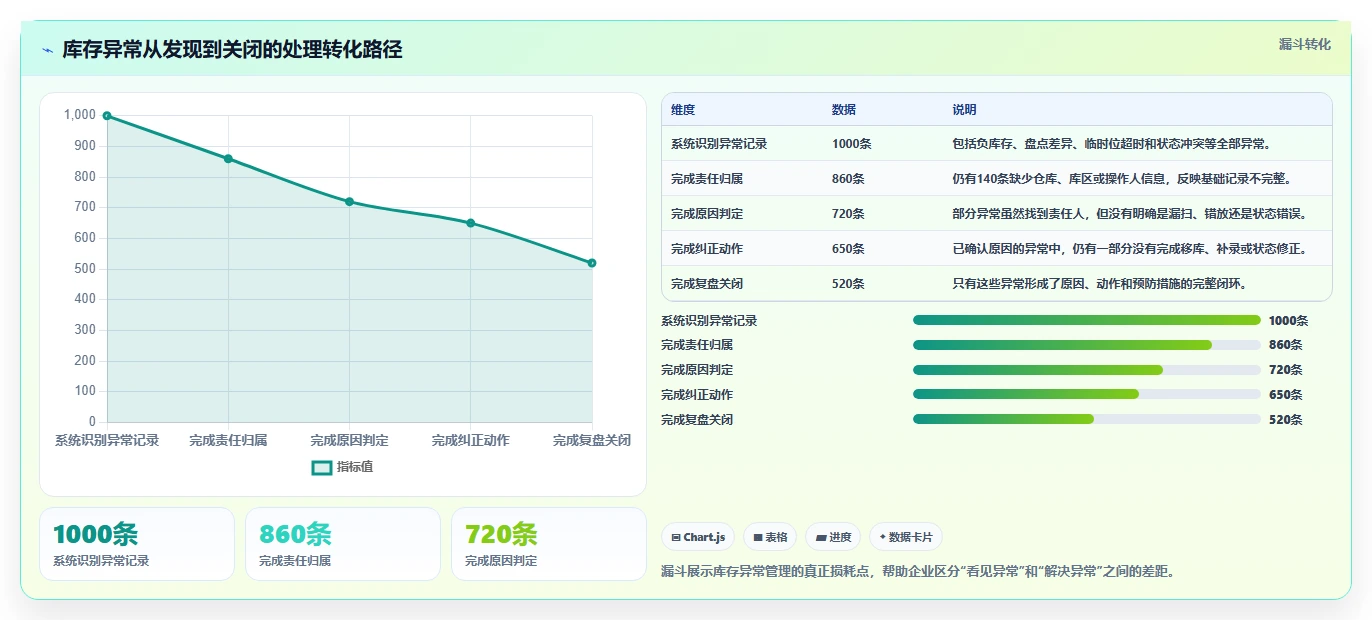Click the 650条 value in the table
This screenshot has width=1372, height=620.
[x=848, y=249]
